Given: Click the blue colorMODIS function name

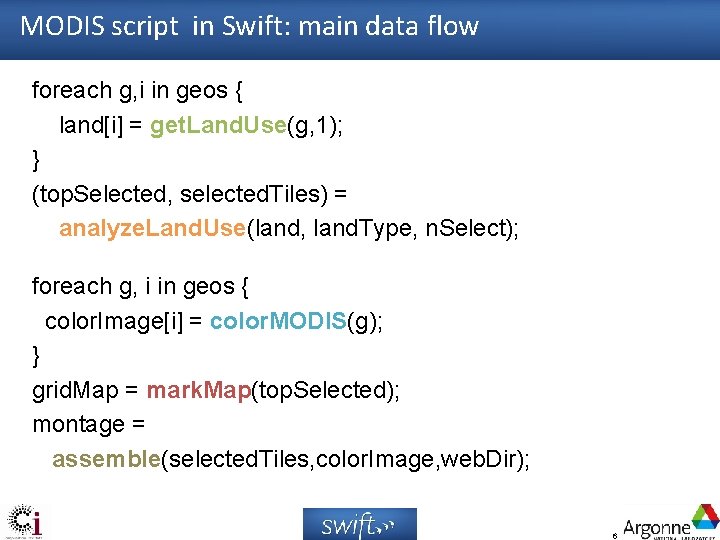Looking at the screenshot, I should pyautogui.click(x=278, y=321).
